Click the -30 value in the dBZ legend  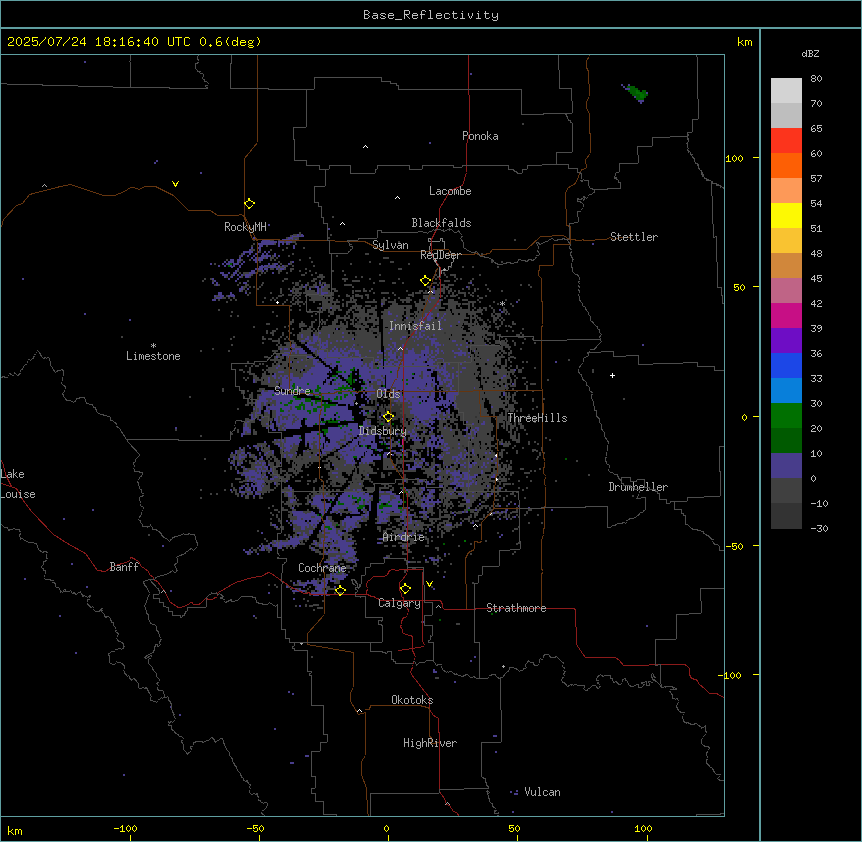pos(819,528)
